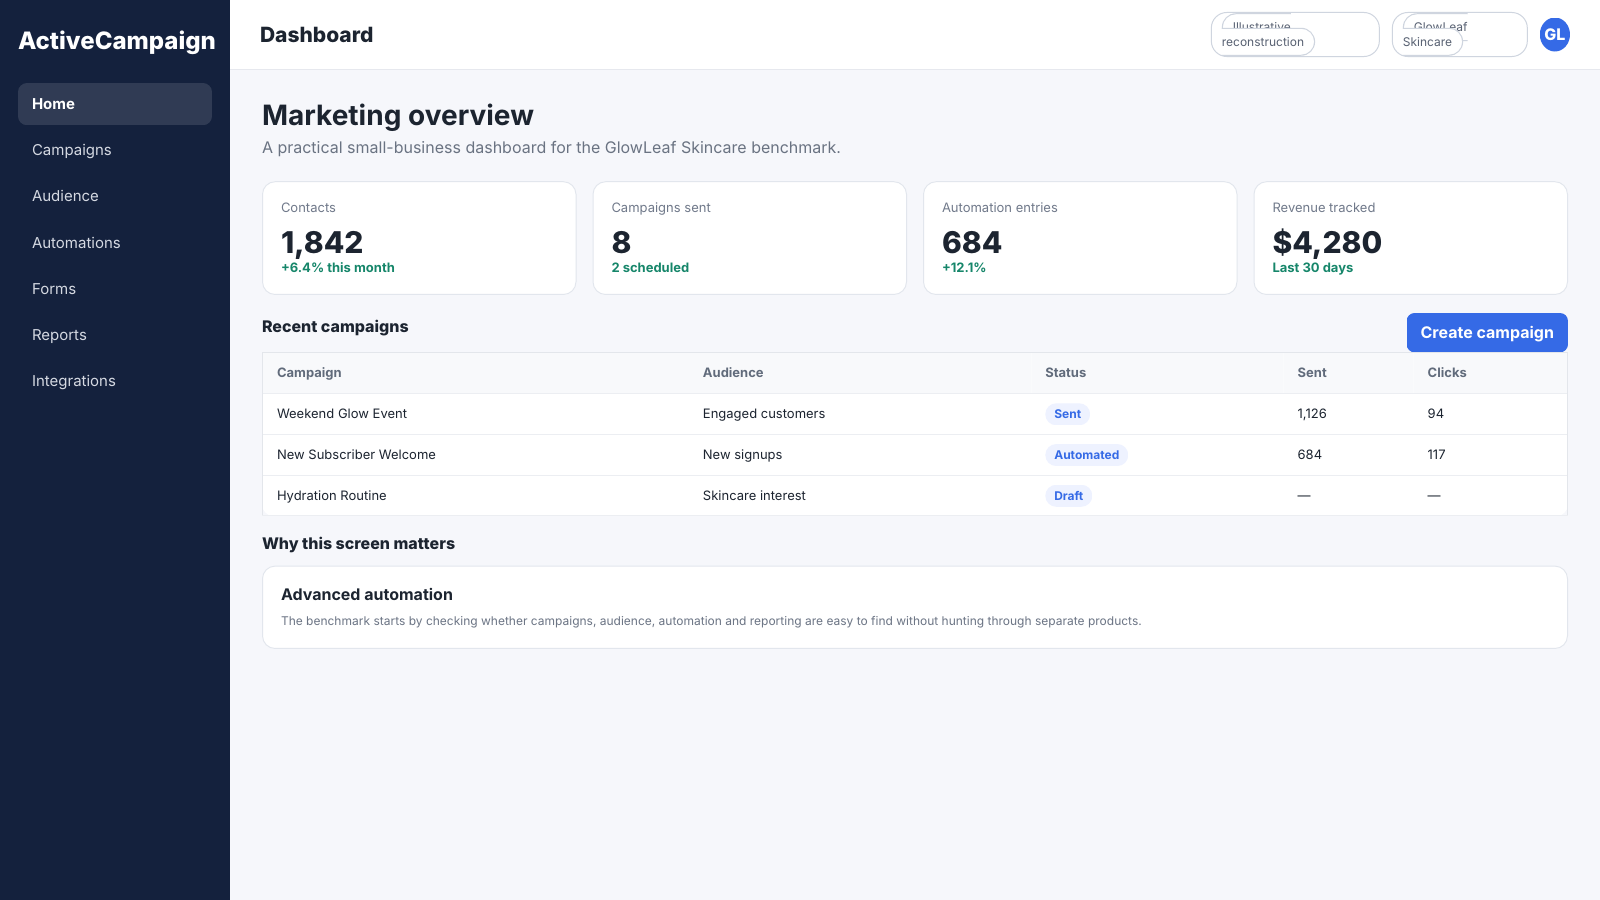The width and height of the screenshot is (1600, 900).
Task: Click the Recent campaigns heading
Action: [335, 327]
